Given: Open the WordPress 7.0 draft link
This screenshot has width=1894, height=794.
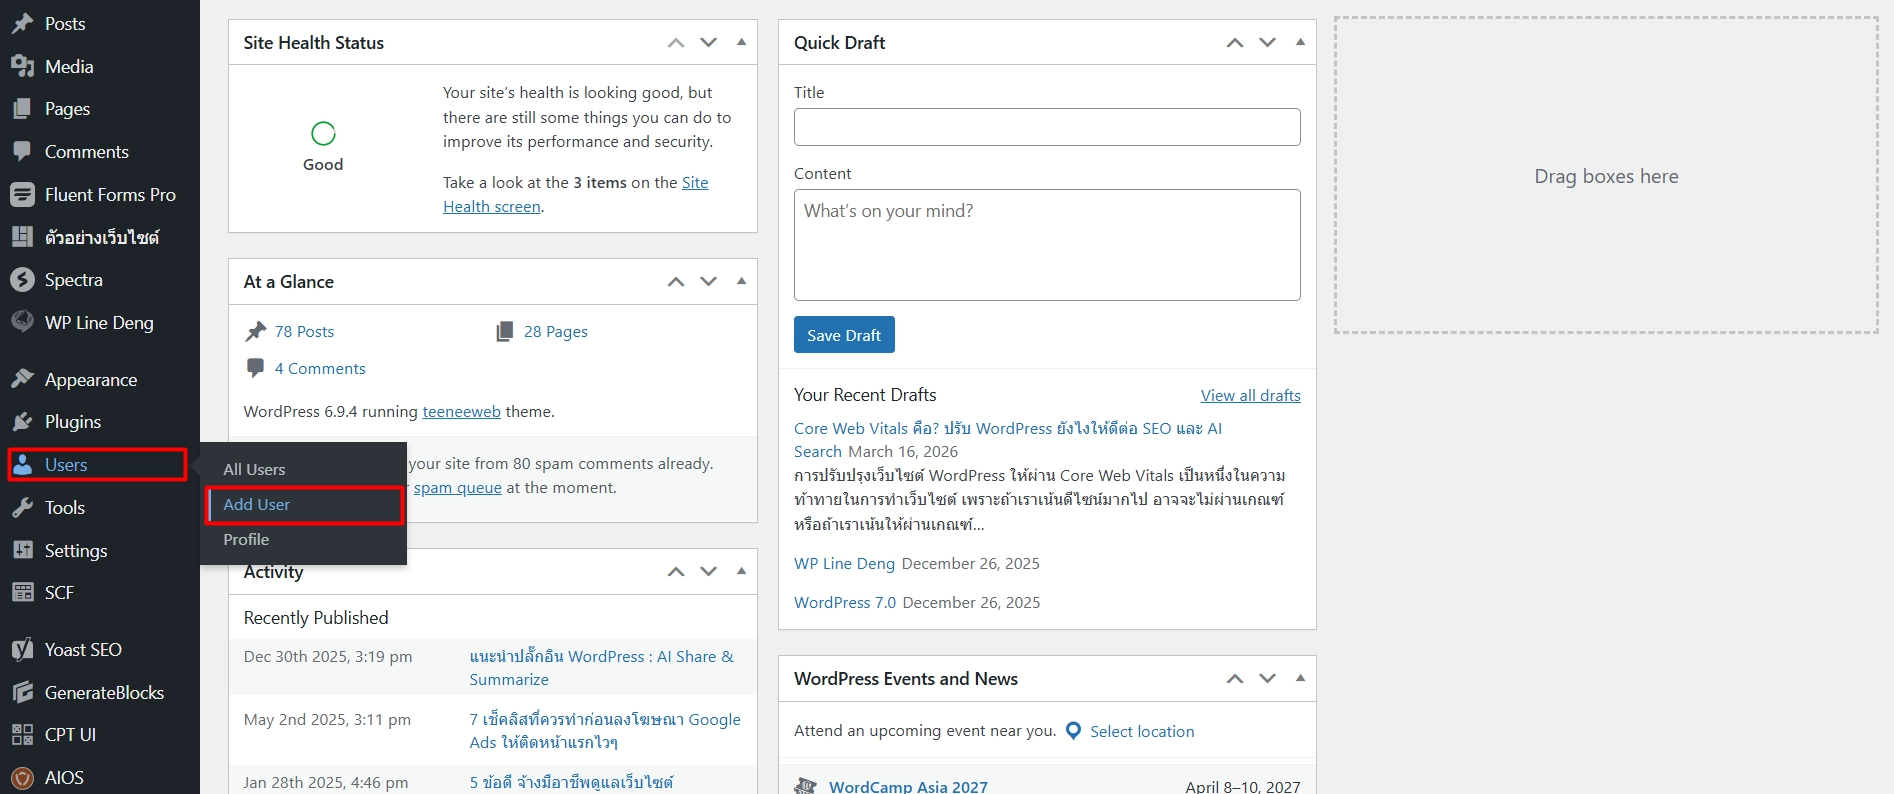Looking at the screenshot, I should click(845, 602).
